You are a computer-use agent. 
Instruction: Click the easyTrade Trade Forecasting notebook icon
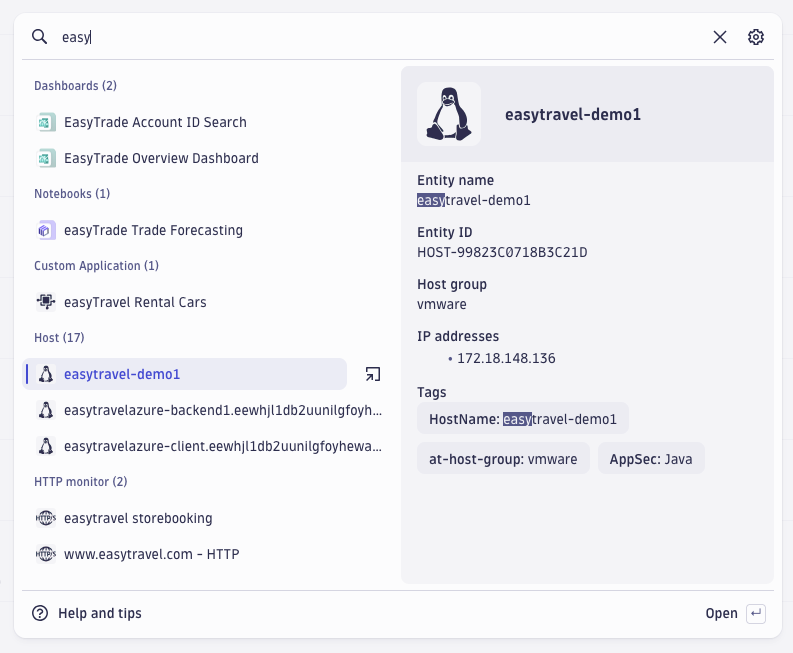tap(45, 230)
